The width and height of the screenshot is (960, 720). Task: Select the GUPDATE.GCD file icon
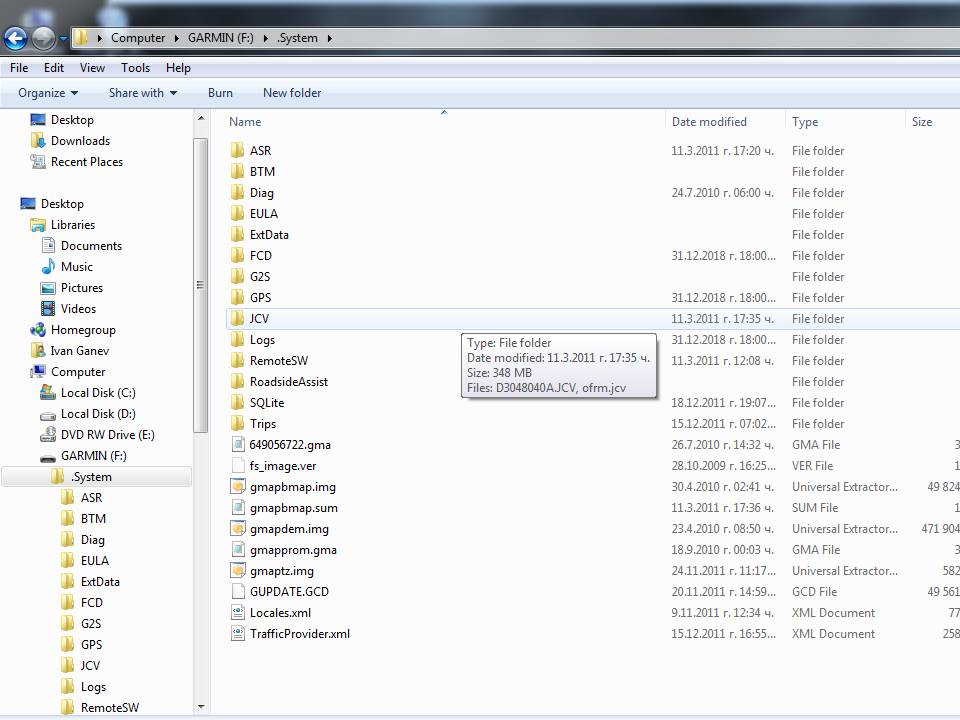click(237, 592)
